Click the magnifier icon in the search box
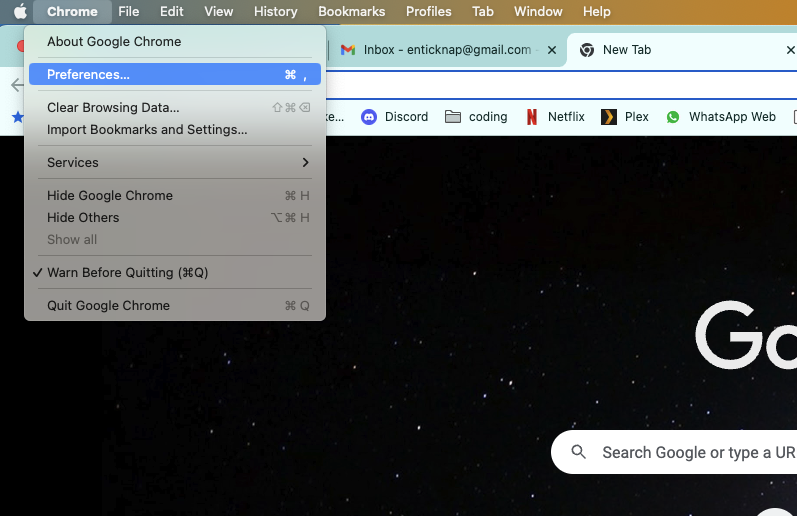This screenshot has height=516, width=797. tap(578, 451)
